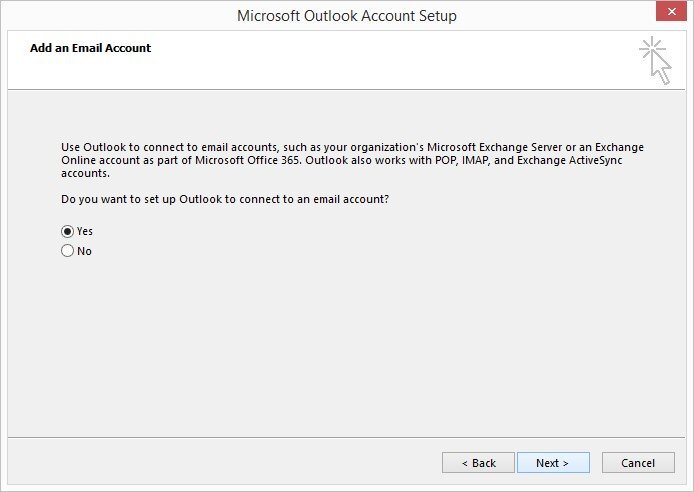
Task: Select the Yes radio button
Action: tap(68, 231)
